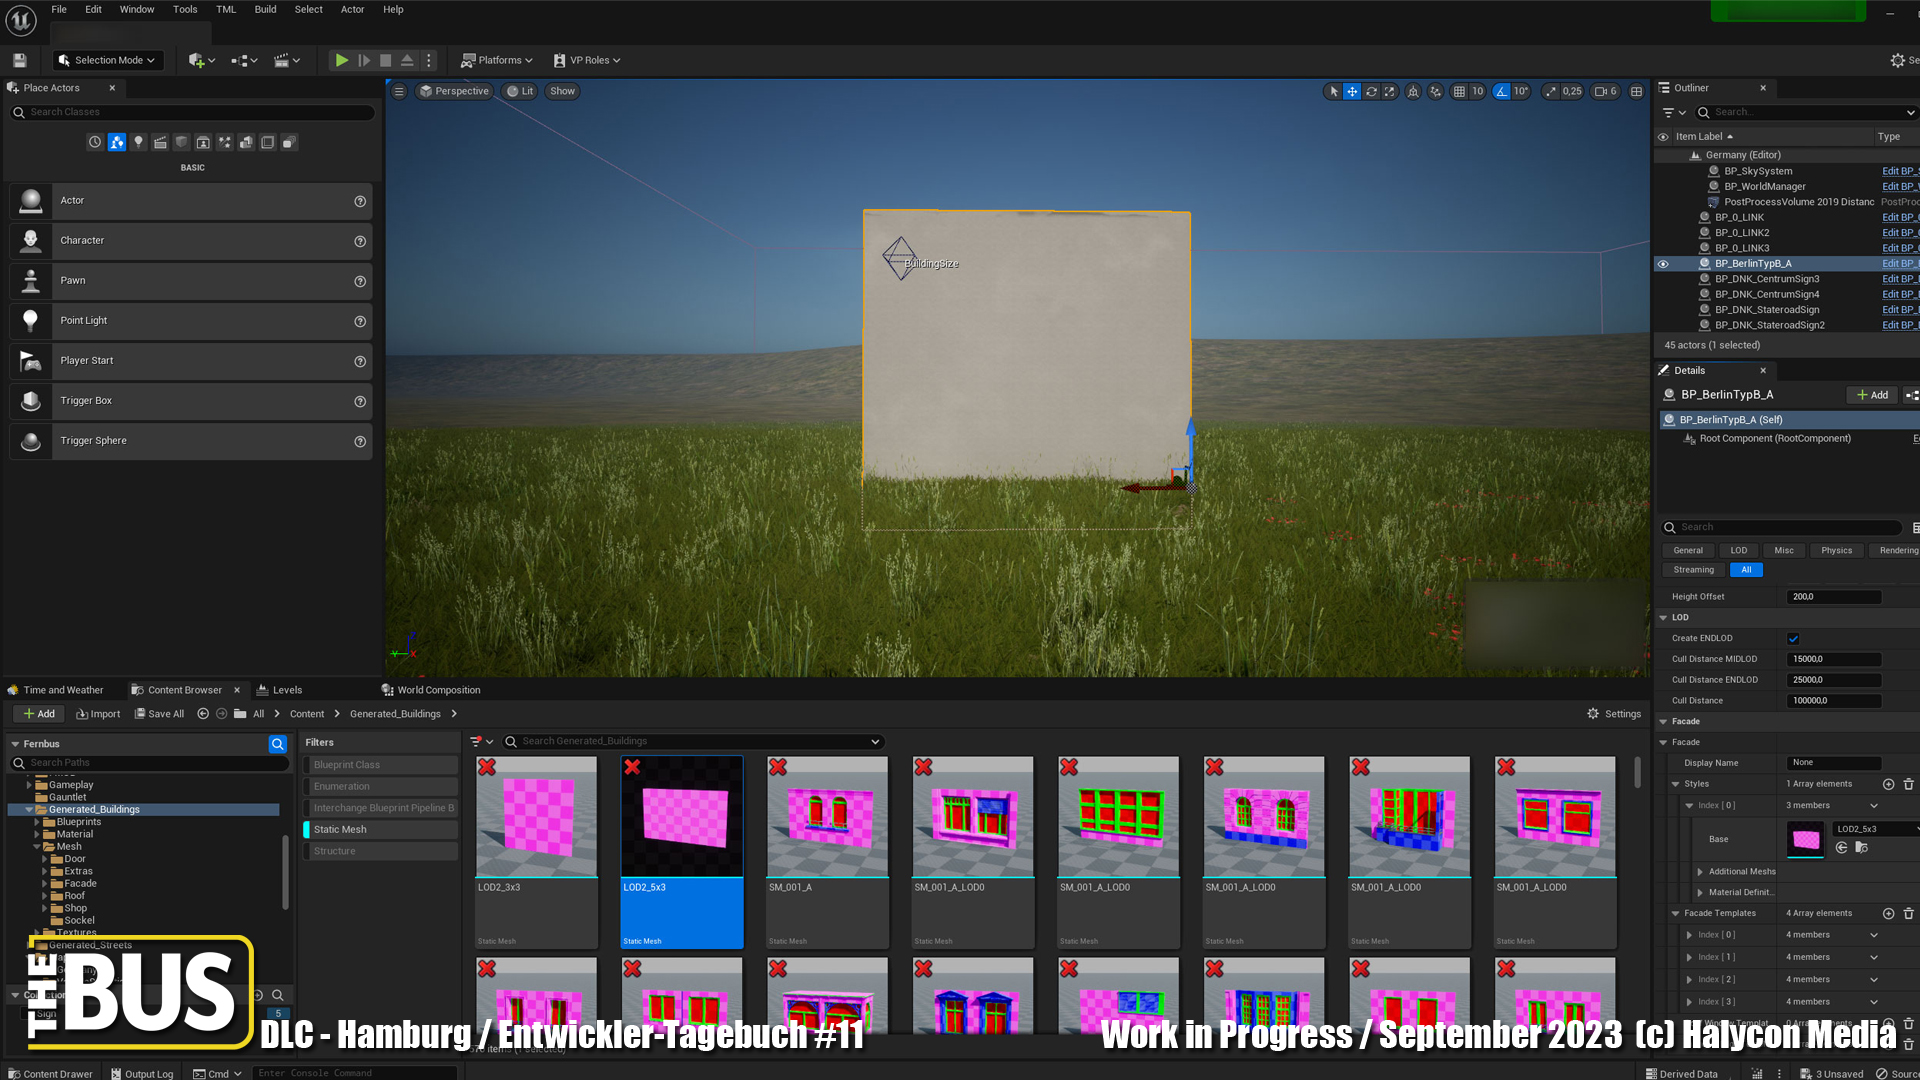1920x1080 pixels.
Task: Open the Build menu
Action: [265, 9]
